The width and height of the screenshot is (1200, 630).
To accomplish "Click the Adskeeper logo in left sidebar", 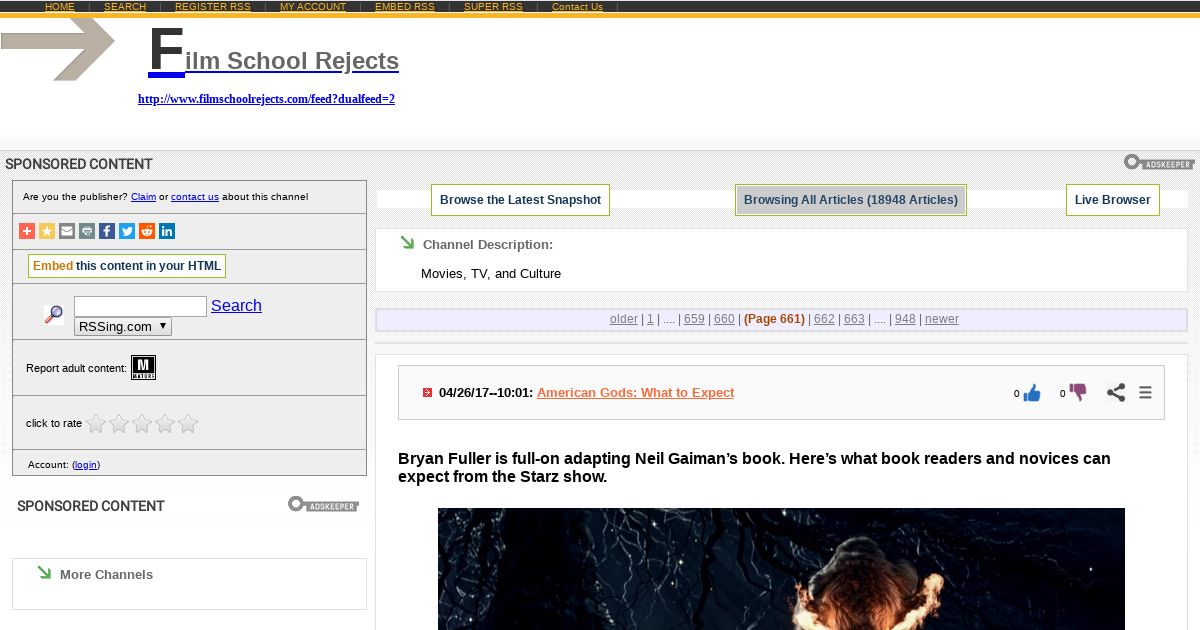I will click(323, 504).
